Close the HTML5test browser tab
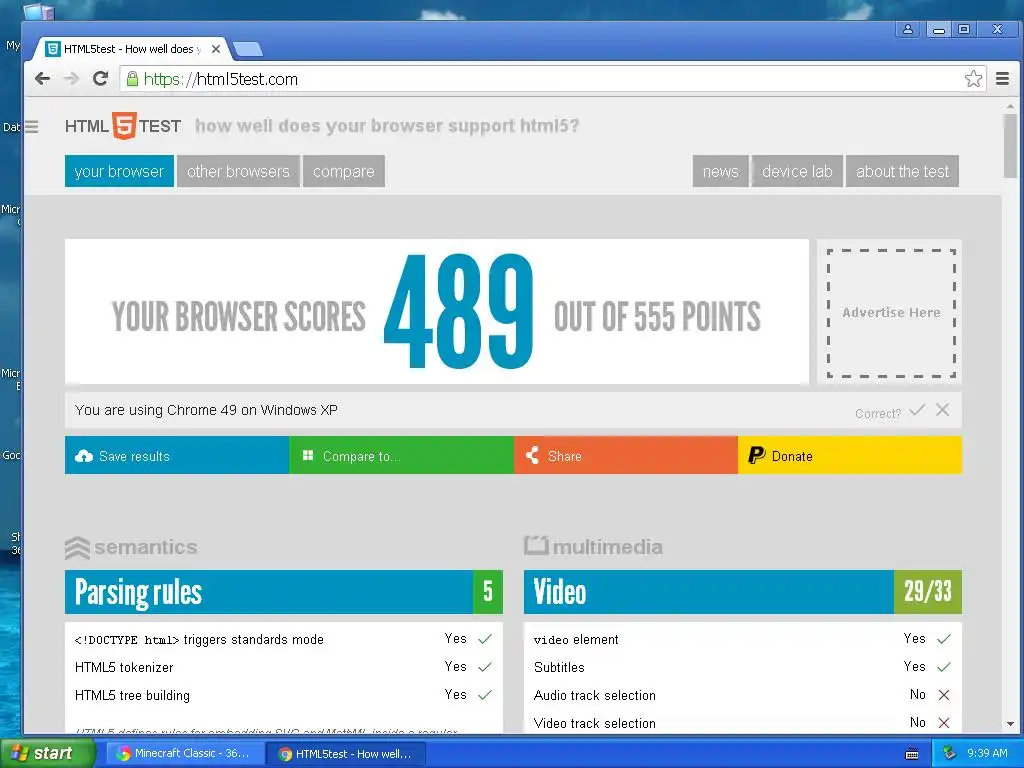The height and width of the screenshot is (768, 1024). (x=216, y=49)
